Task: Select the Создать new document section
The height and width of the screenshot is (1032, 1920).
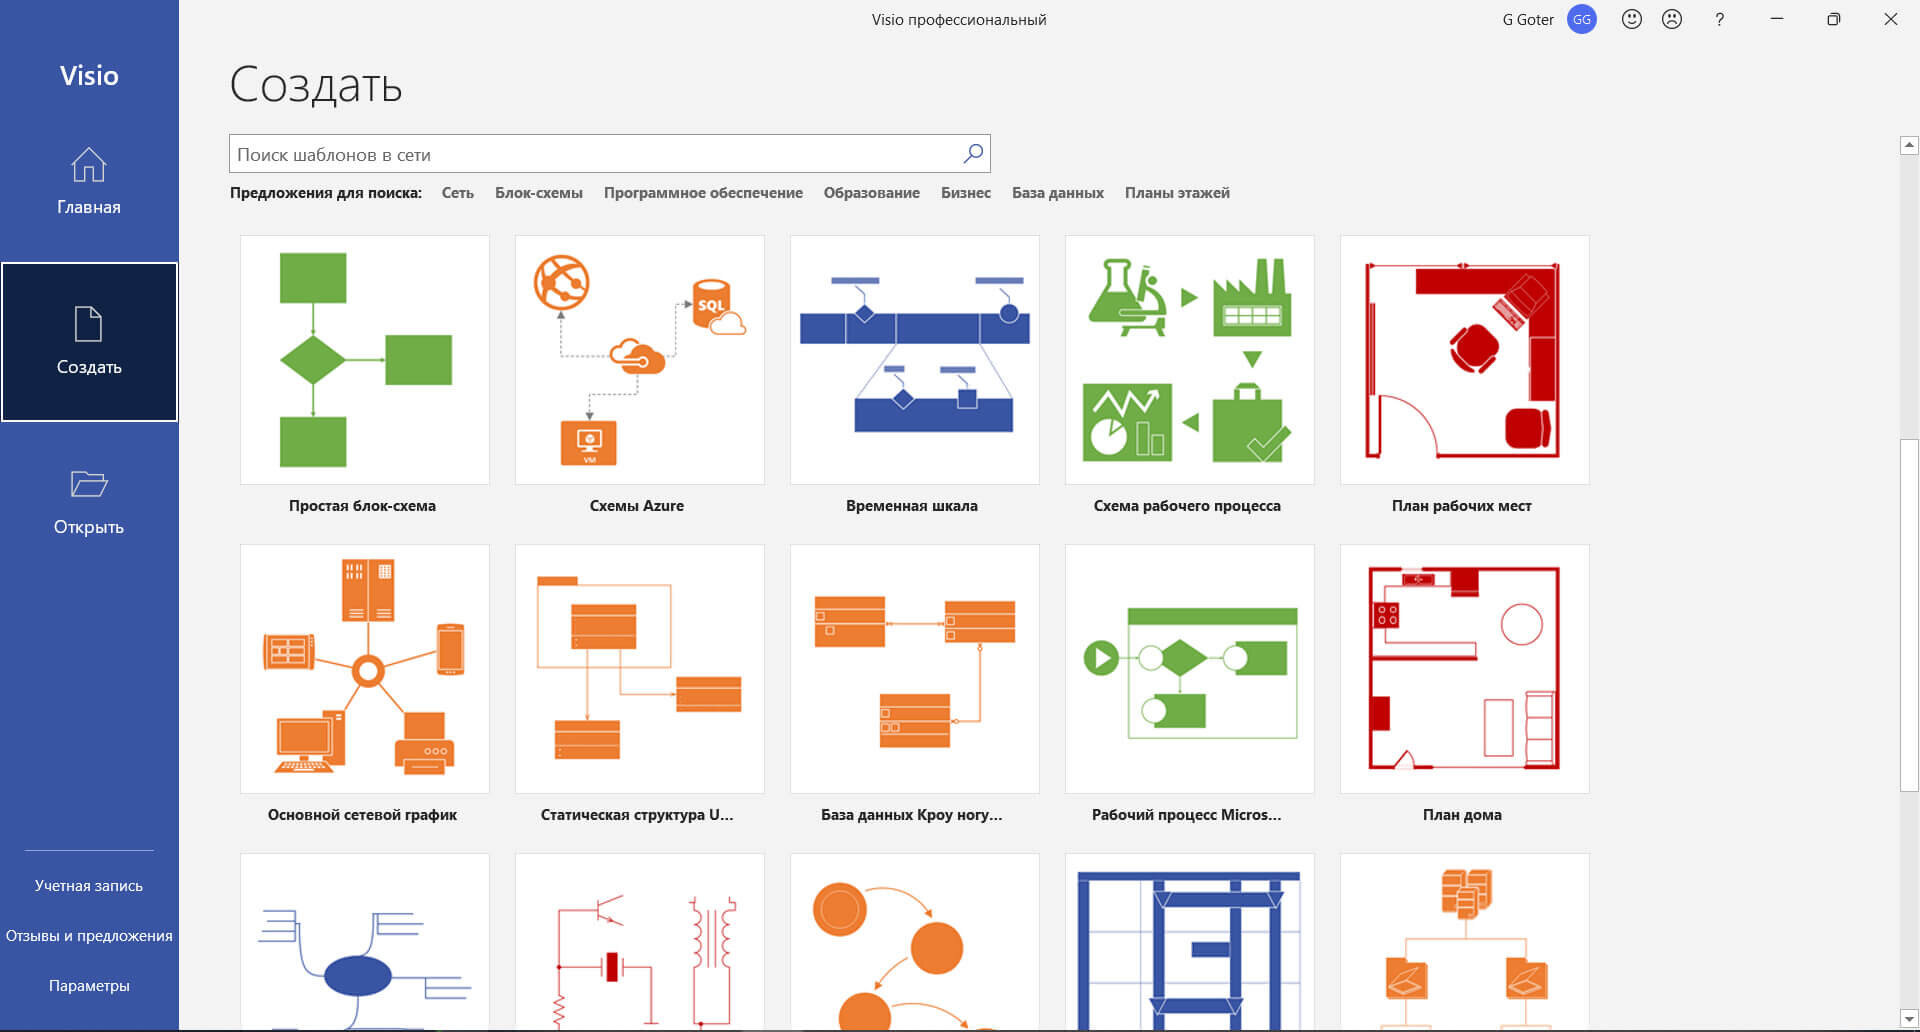Action: (89, 341)
